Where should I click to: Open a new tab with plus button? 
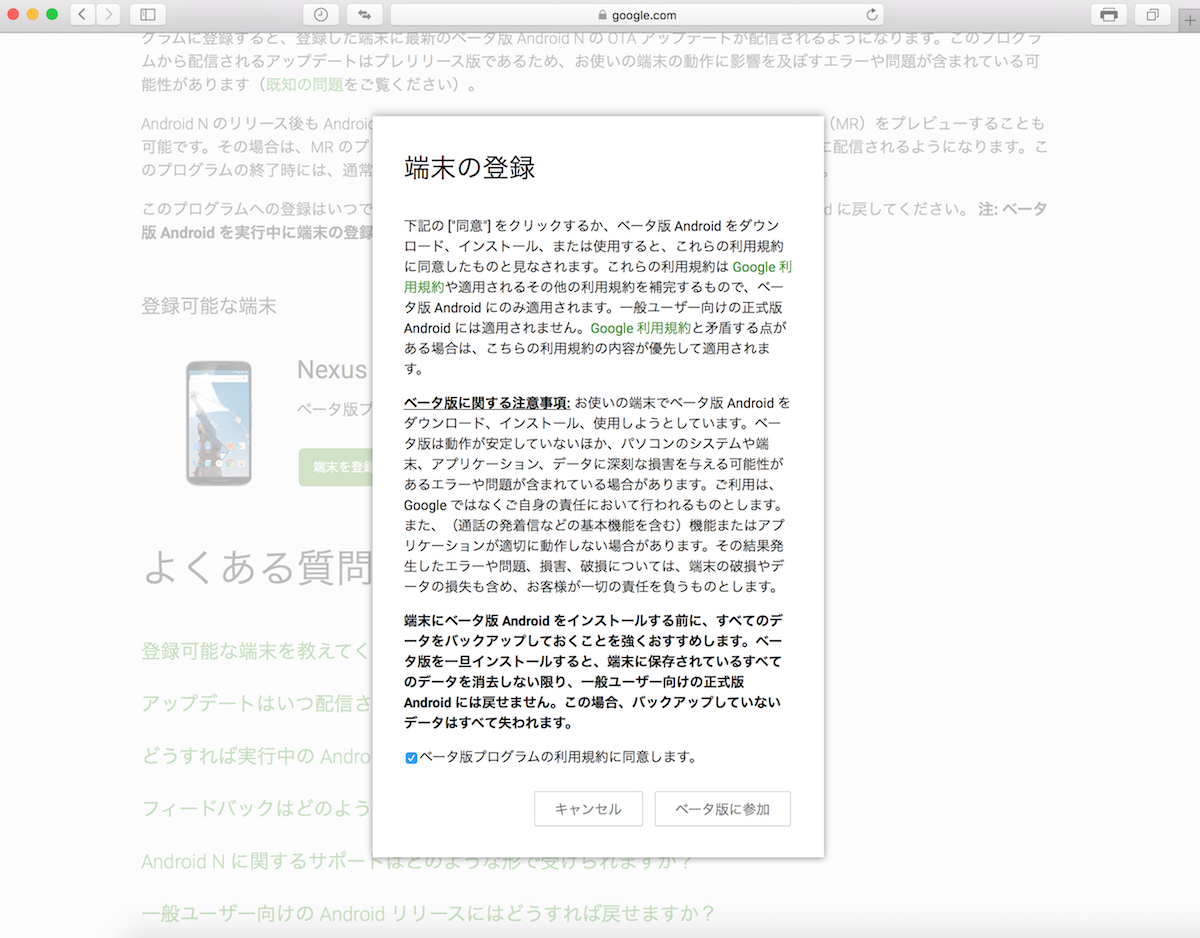1189,22
